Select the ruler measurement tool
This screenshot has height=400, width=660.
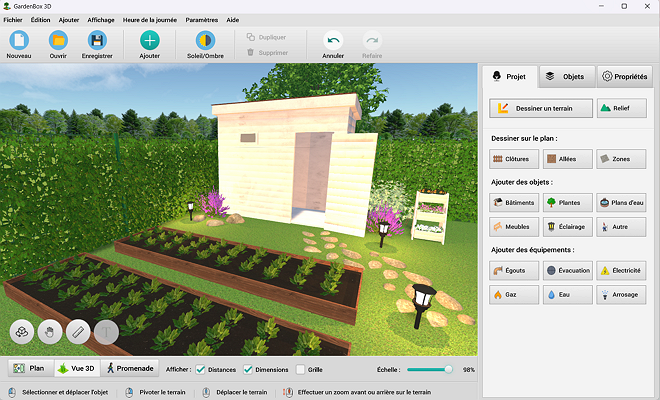tap(78, 332)
